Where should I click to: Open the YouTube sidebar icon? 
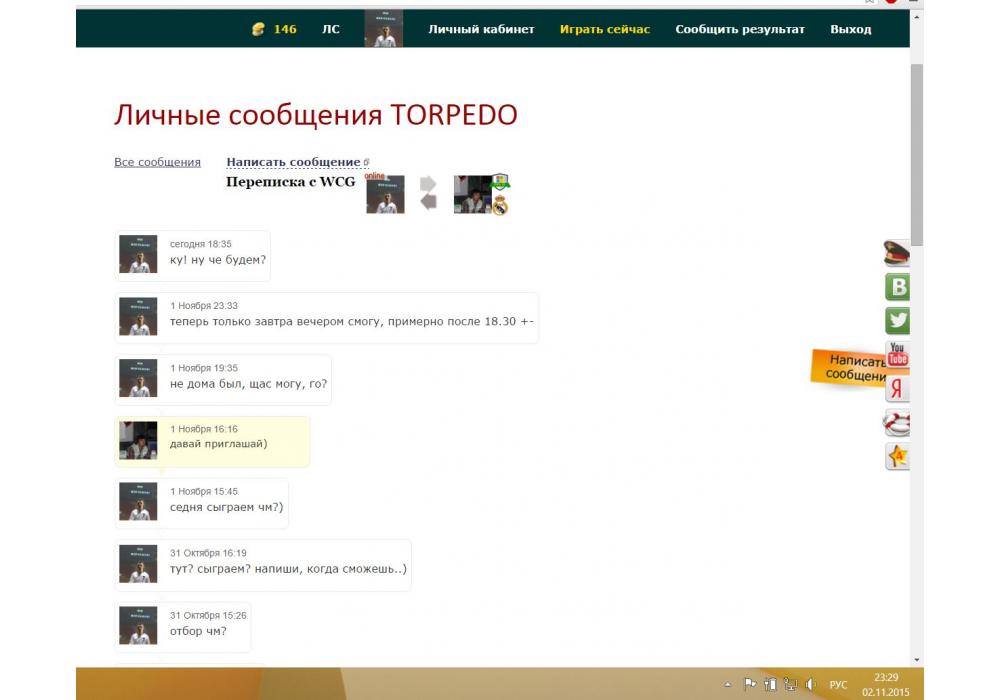click(897, 354)
